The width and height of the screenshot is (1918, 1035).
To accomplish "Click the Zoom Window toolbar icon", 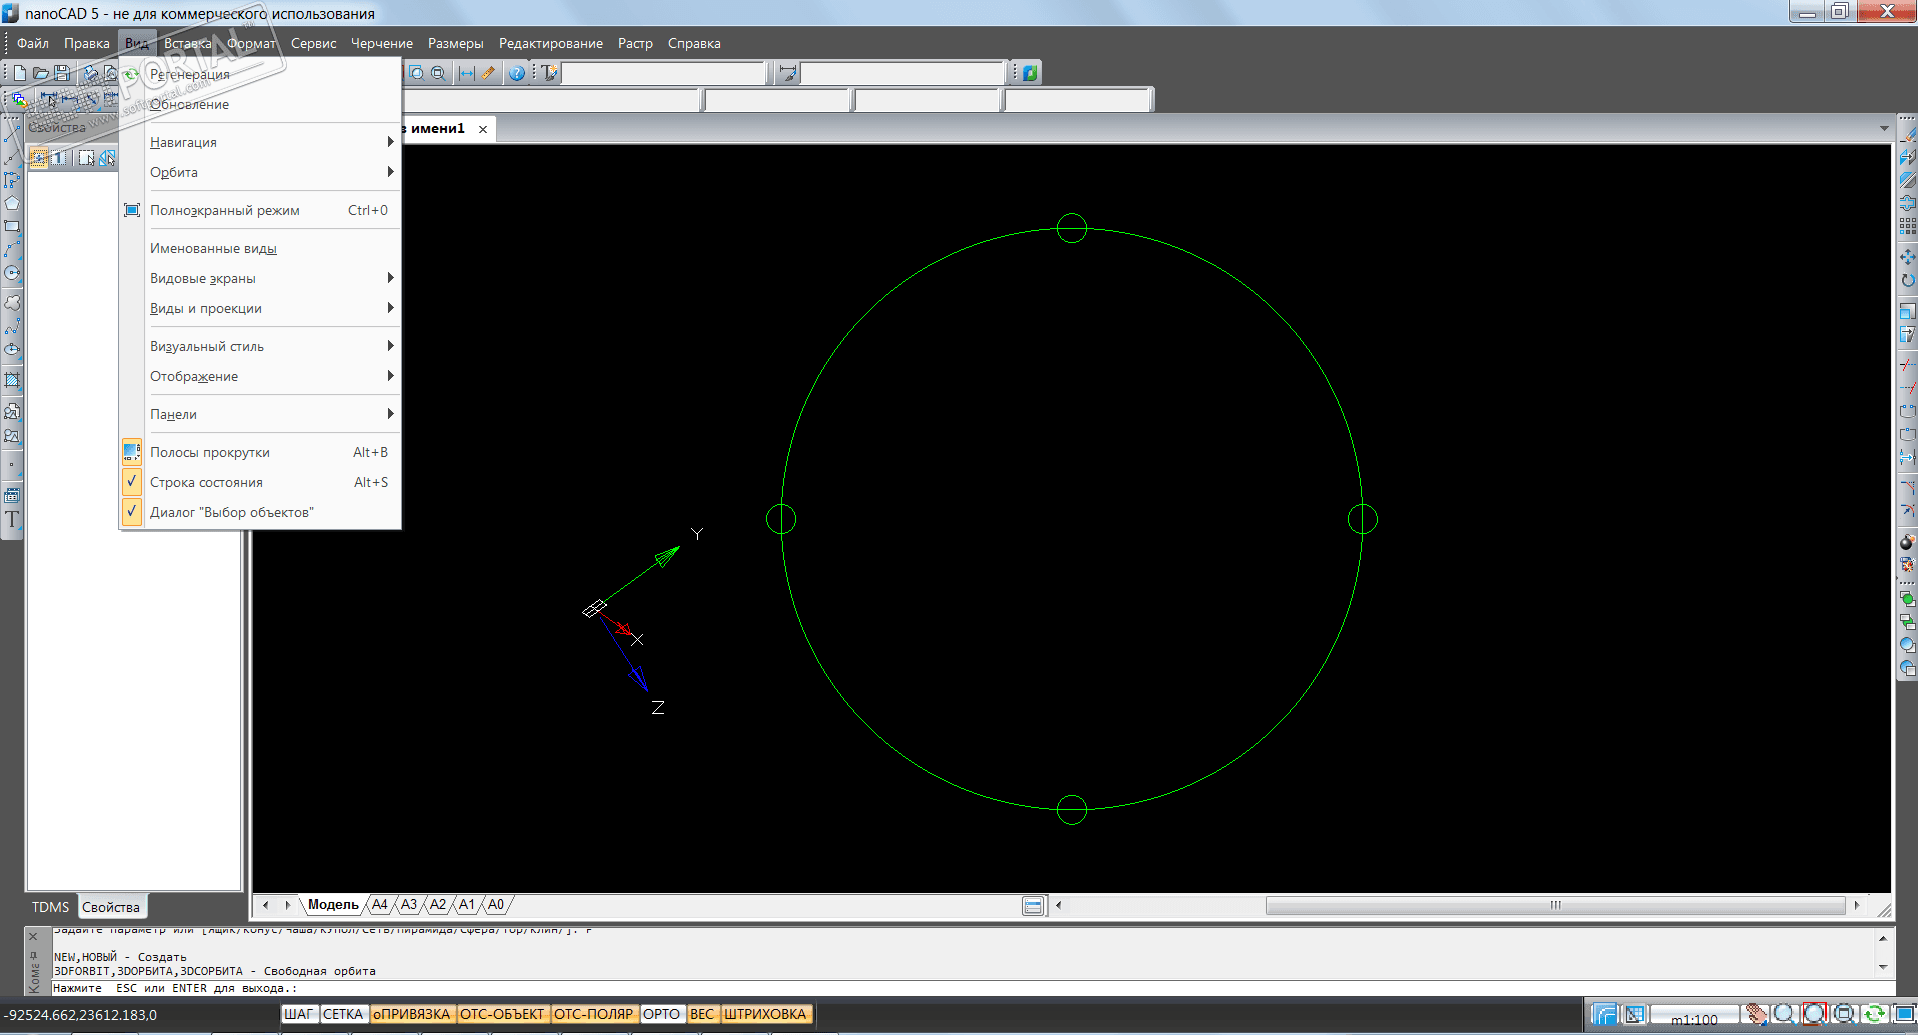I will click(416, 73).
